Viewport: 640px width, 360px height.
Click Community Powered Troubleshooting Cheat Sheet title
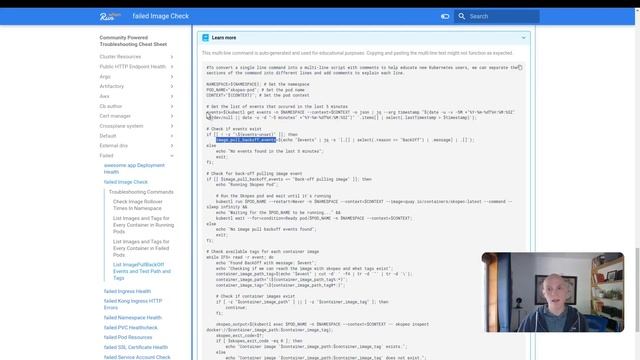(133, 41)
